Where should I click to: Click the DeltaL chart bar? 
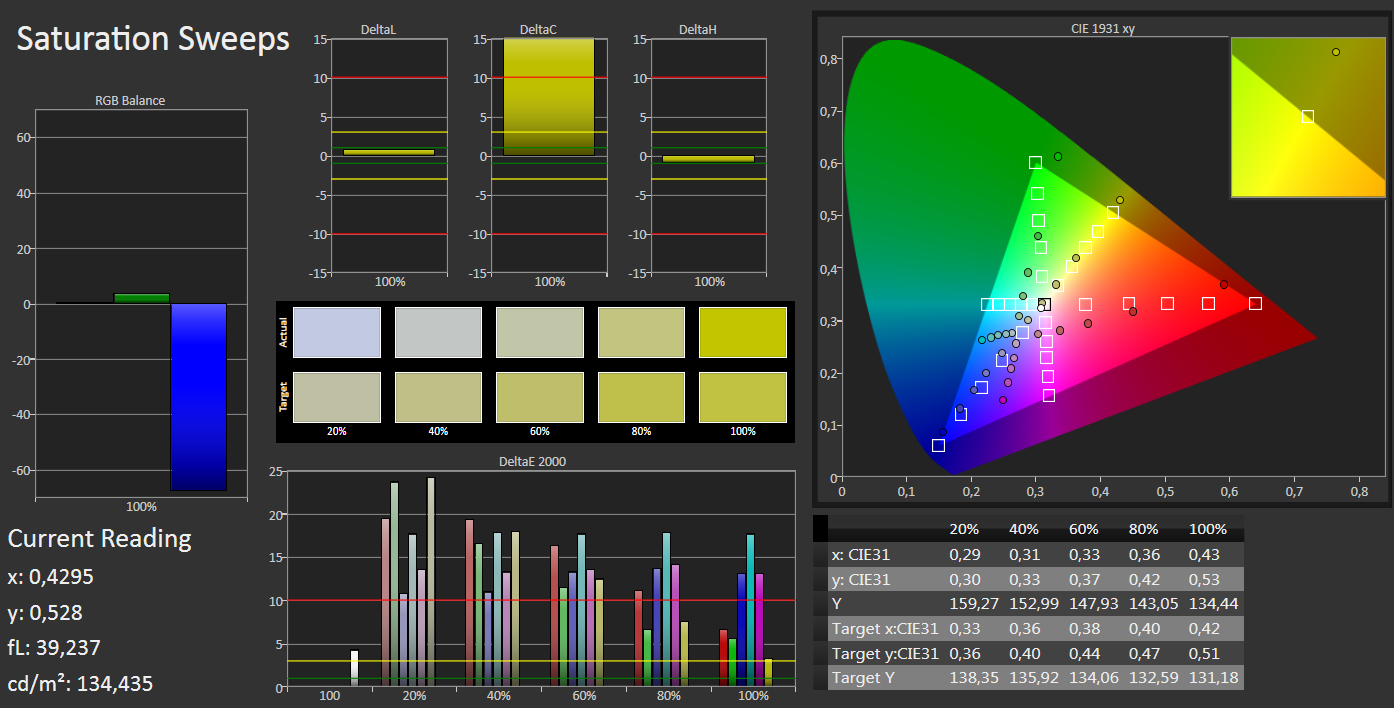pos(389,152)
